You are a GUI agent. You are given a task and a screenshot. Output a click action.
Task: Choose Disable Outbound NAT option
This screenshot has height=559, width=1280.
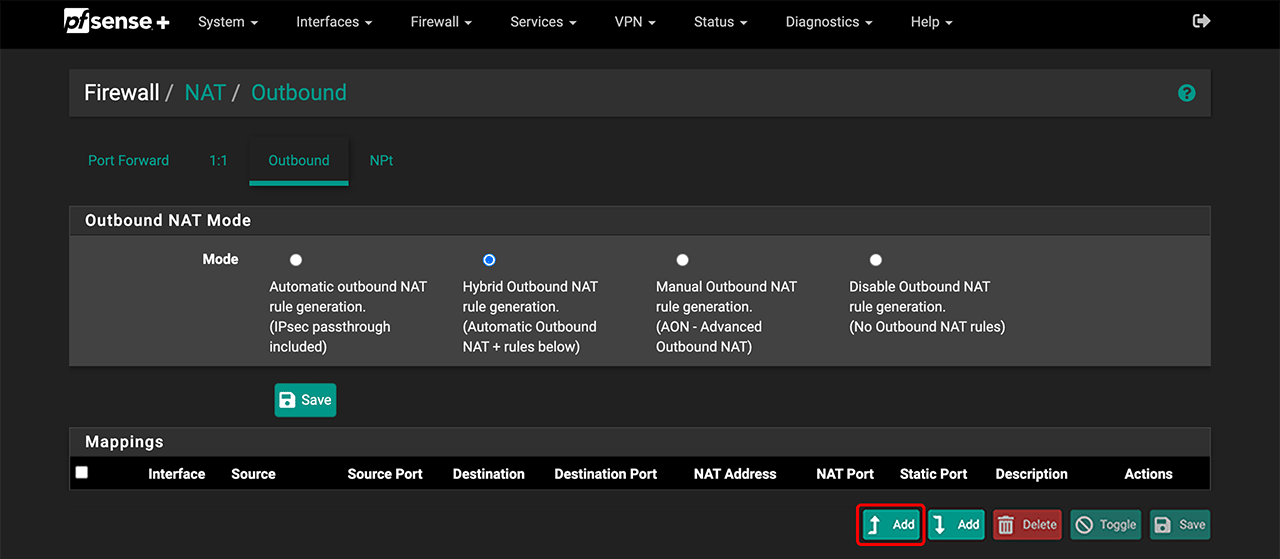point(875,260)
